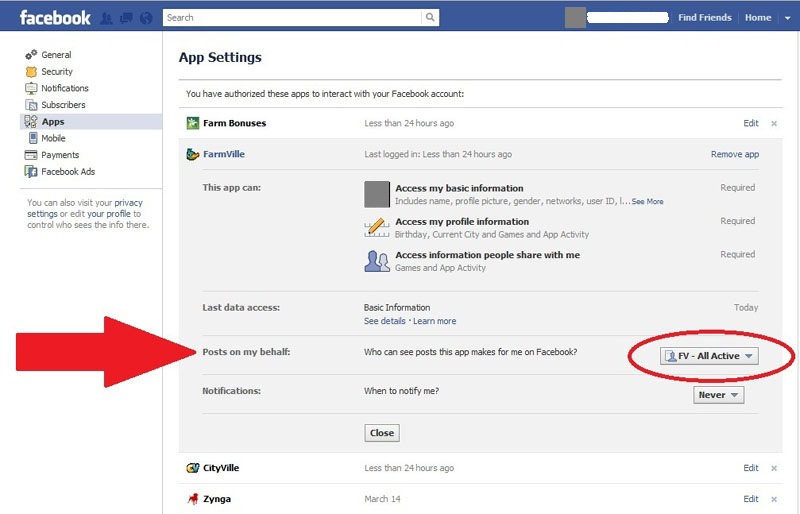
Task: Click Learn more under Last data access
Action: coord(435,321)
